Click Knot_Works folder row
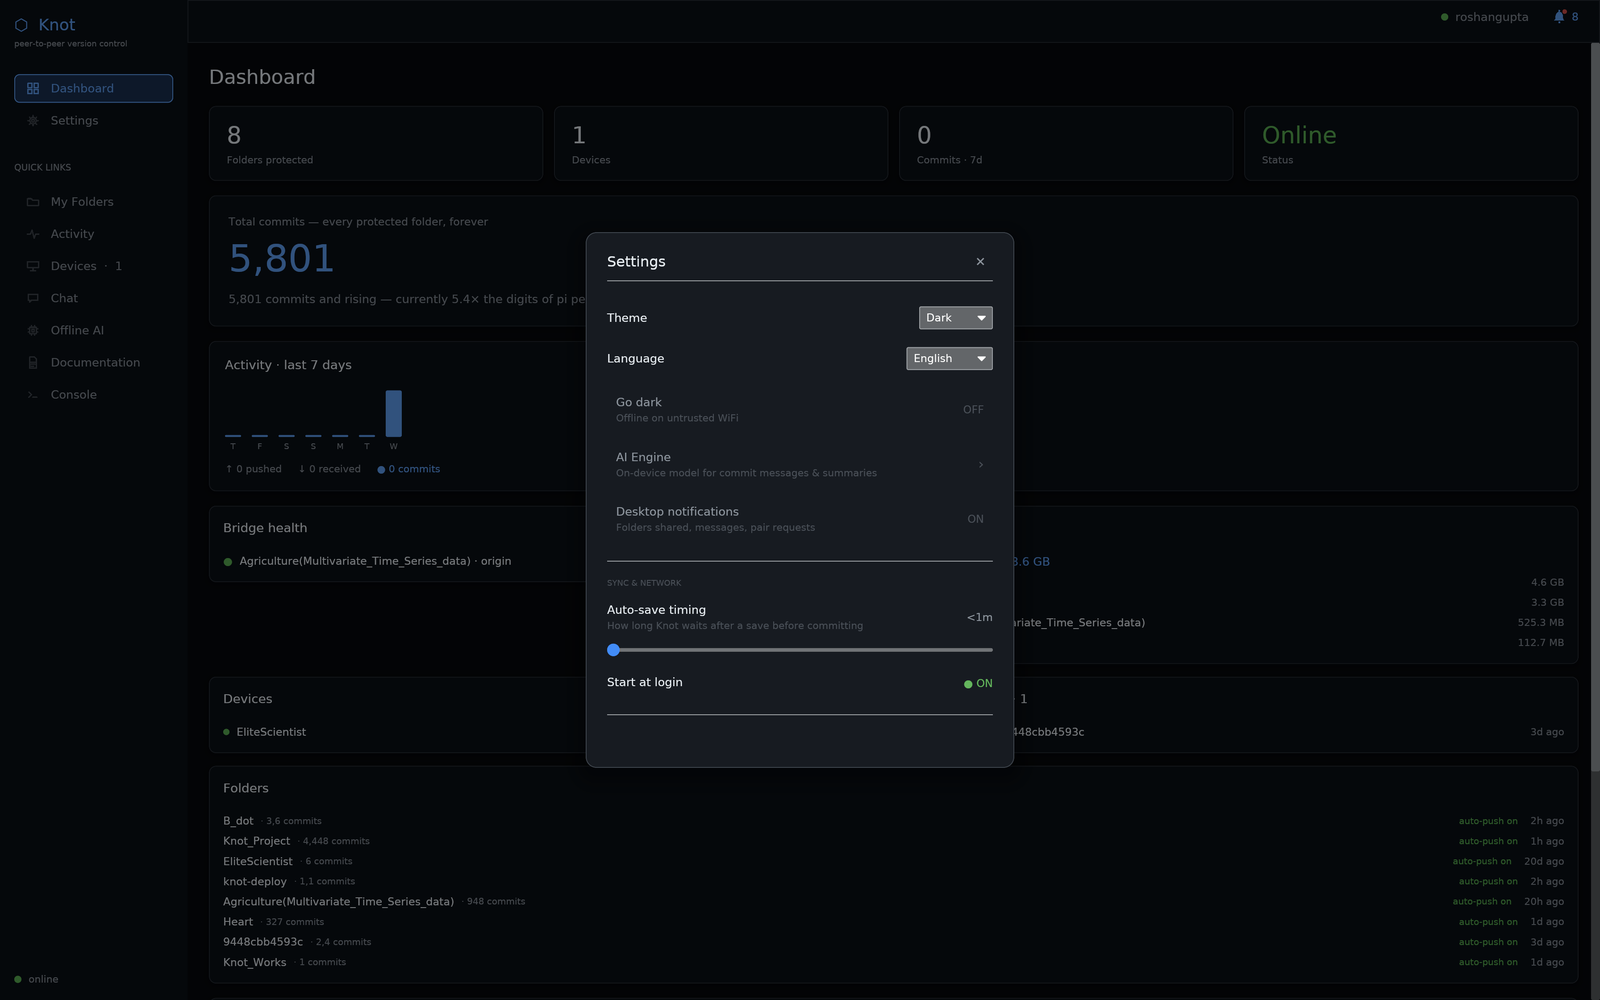This screenshot has height=1000, width=1600. pyautogui.click(x=893, y=962)
